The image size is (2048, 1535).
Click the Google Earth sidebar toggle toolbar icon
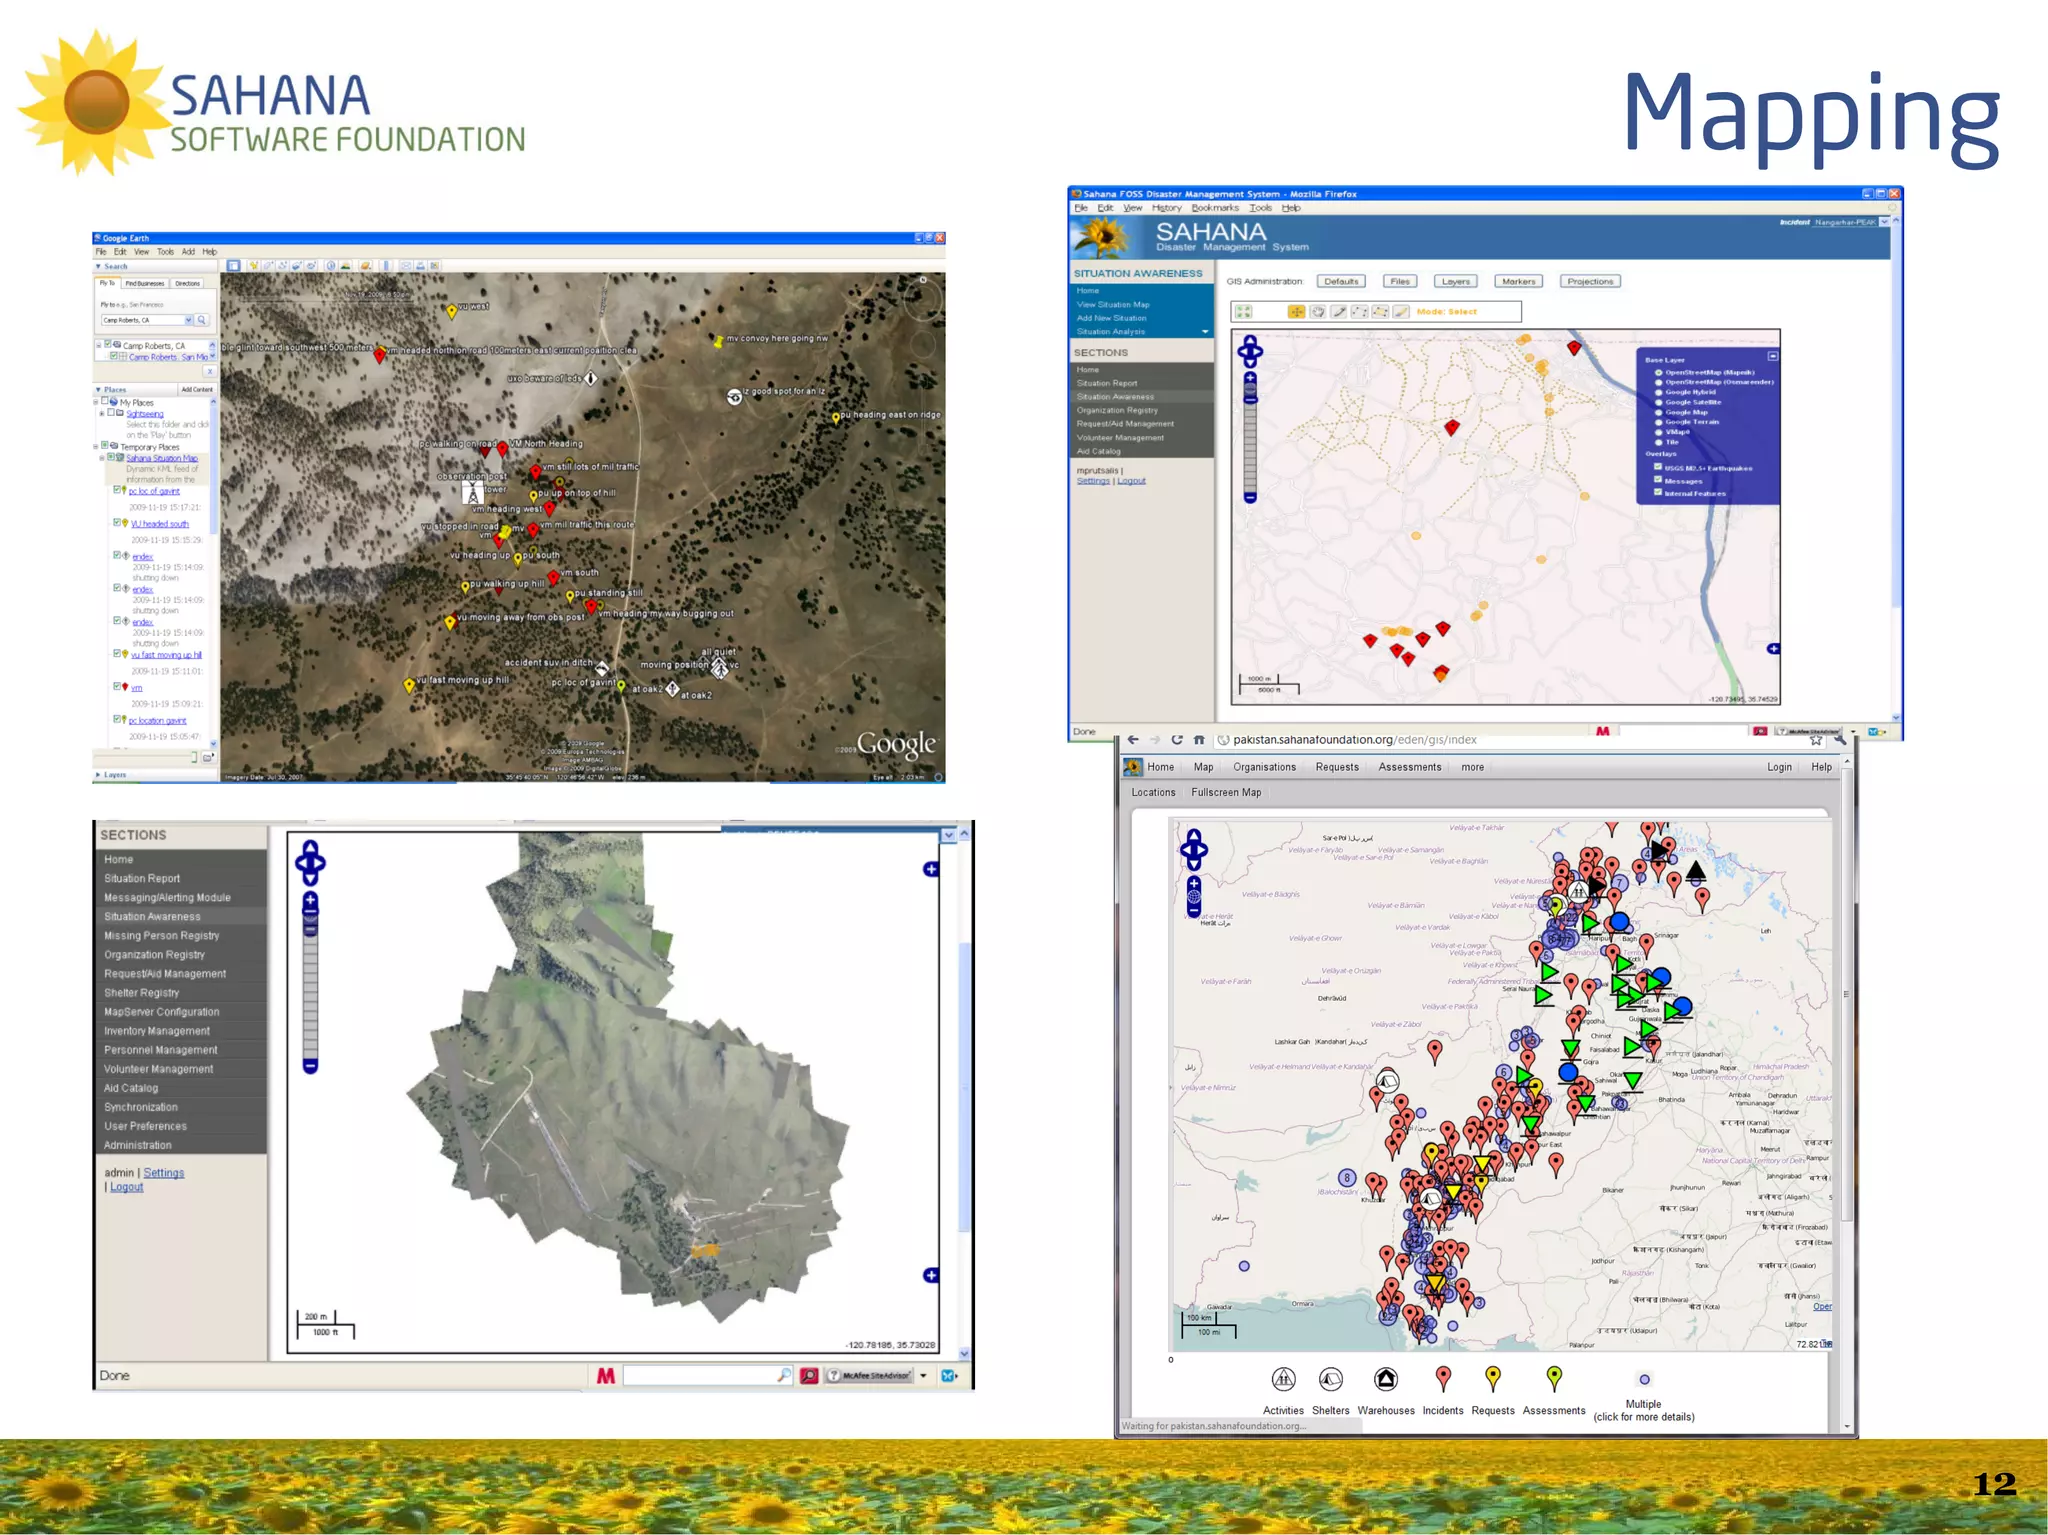(233, 266)
